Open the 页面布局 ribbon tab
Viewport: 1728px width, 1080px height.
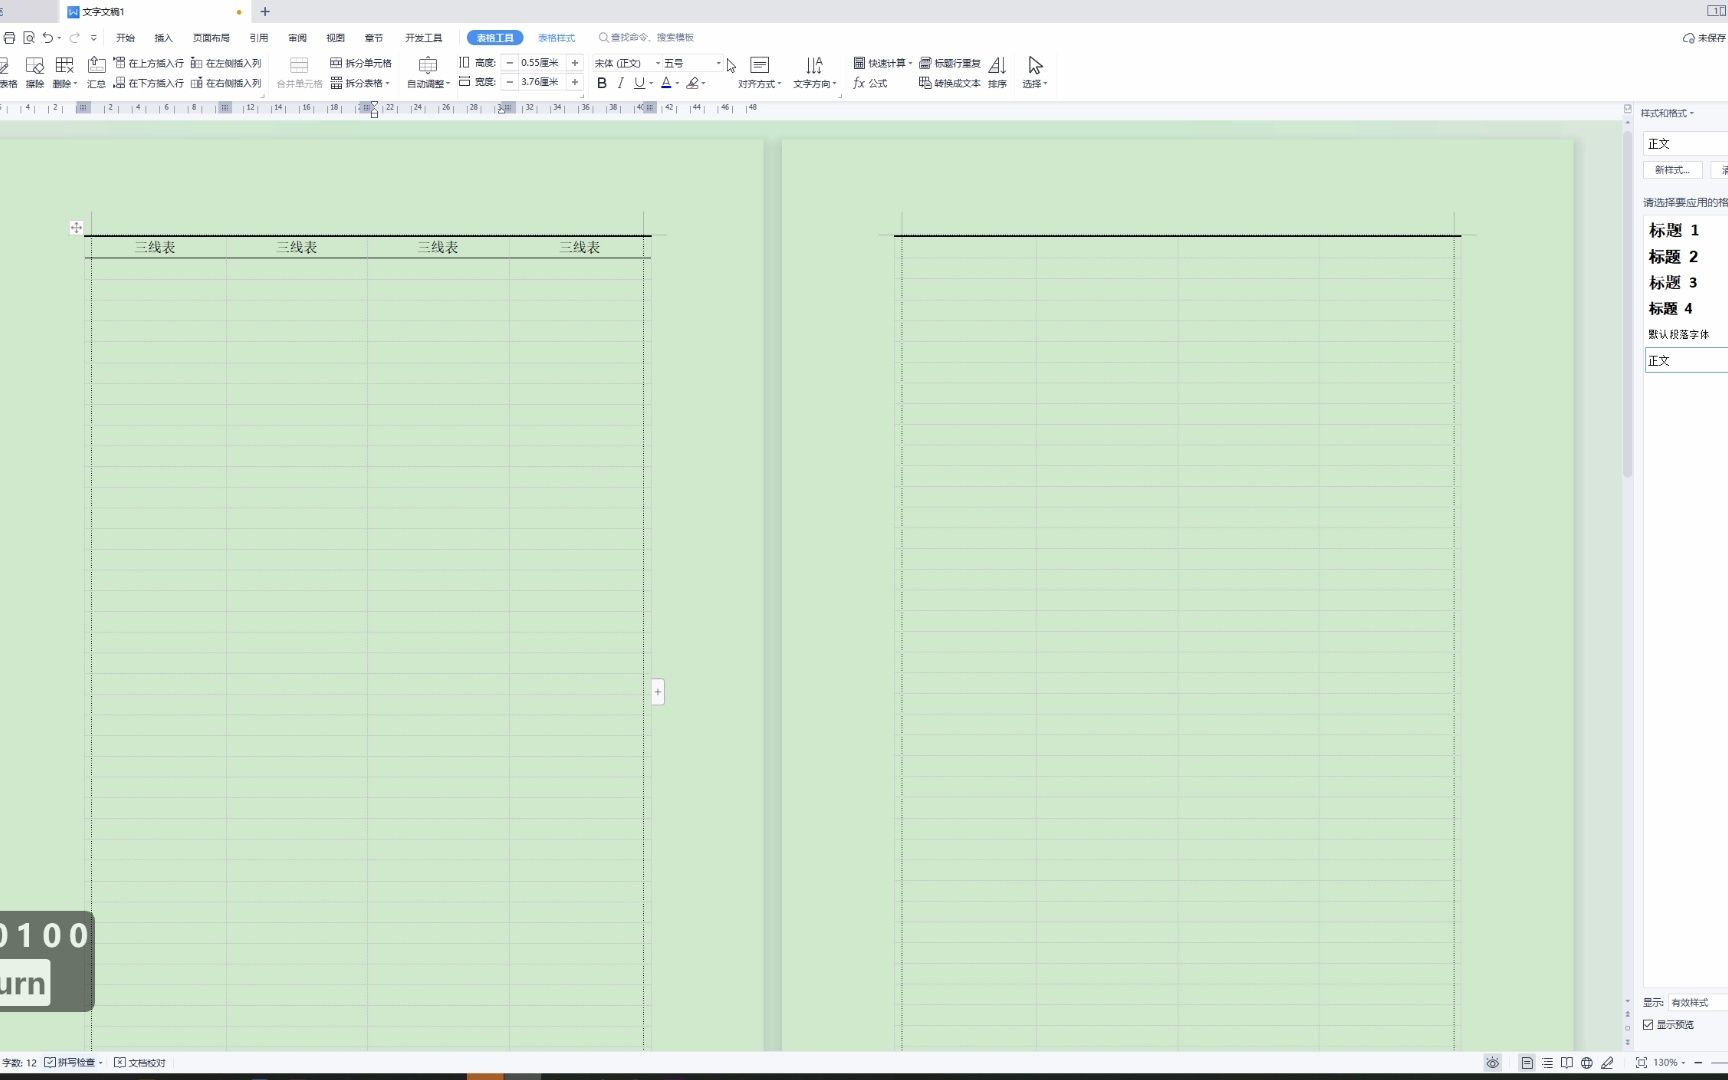click(211, 38)
